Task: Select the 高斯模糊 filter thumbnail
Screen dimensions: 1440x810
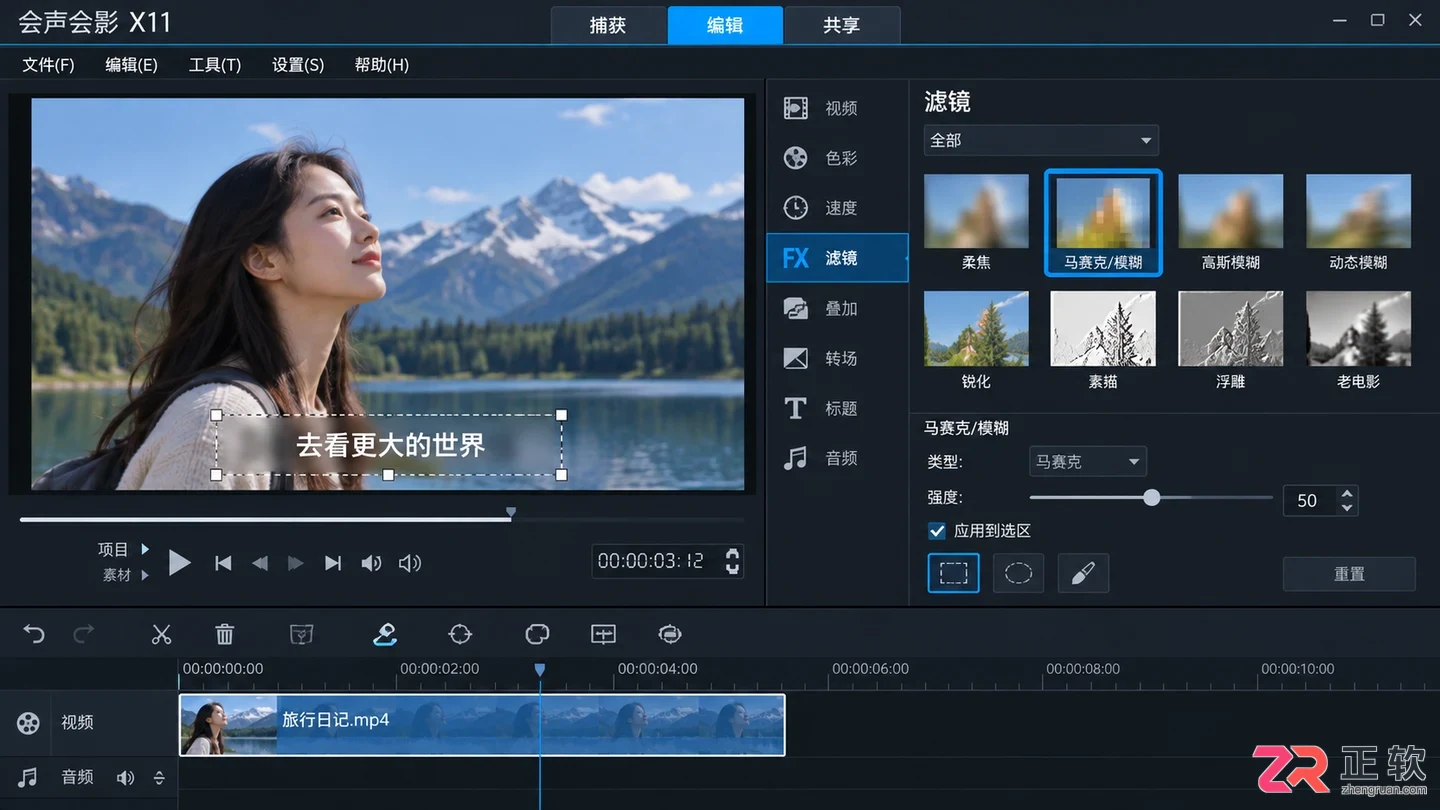Action: pos(1231,222)
